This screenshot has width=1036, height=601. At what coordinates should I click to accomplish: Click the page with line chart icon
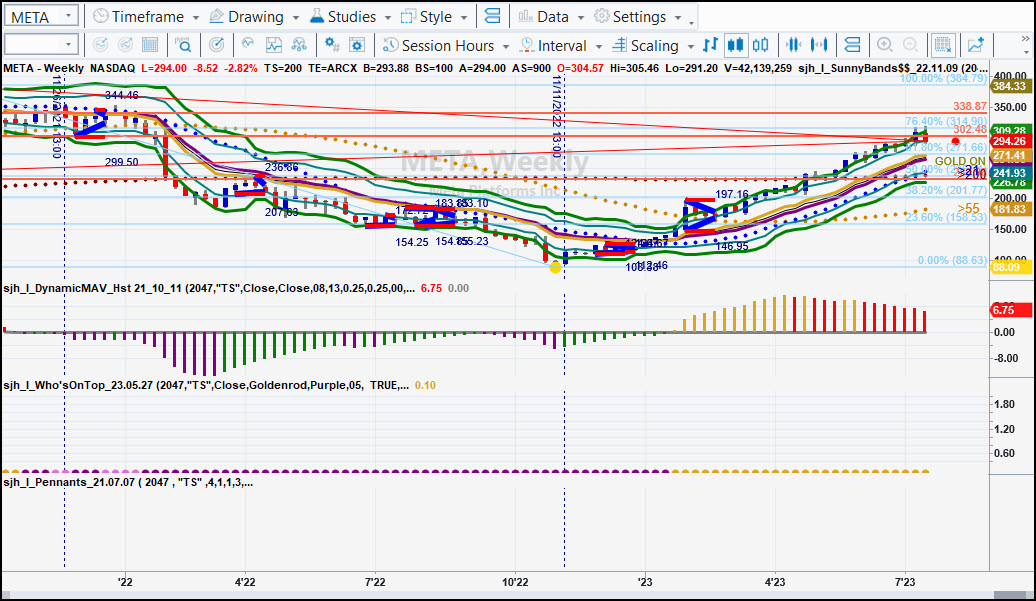[274, 45]
